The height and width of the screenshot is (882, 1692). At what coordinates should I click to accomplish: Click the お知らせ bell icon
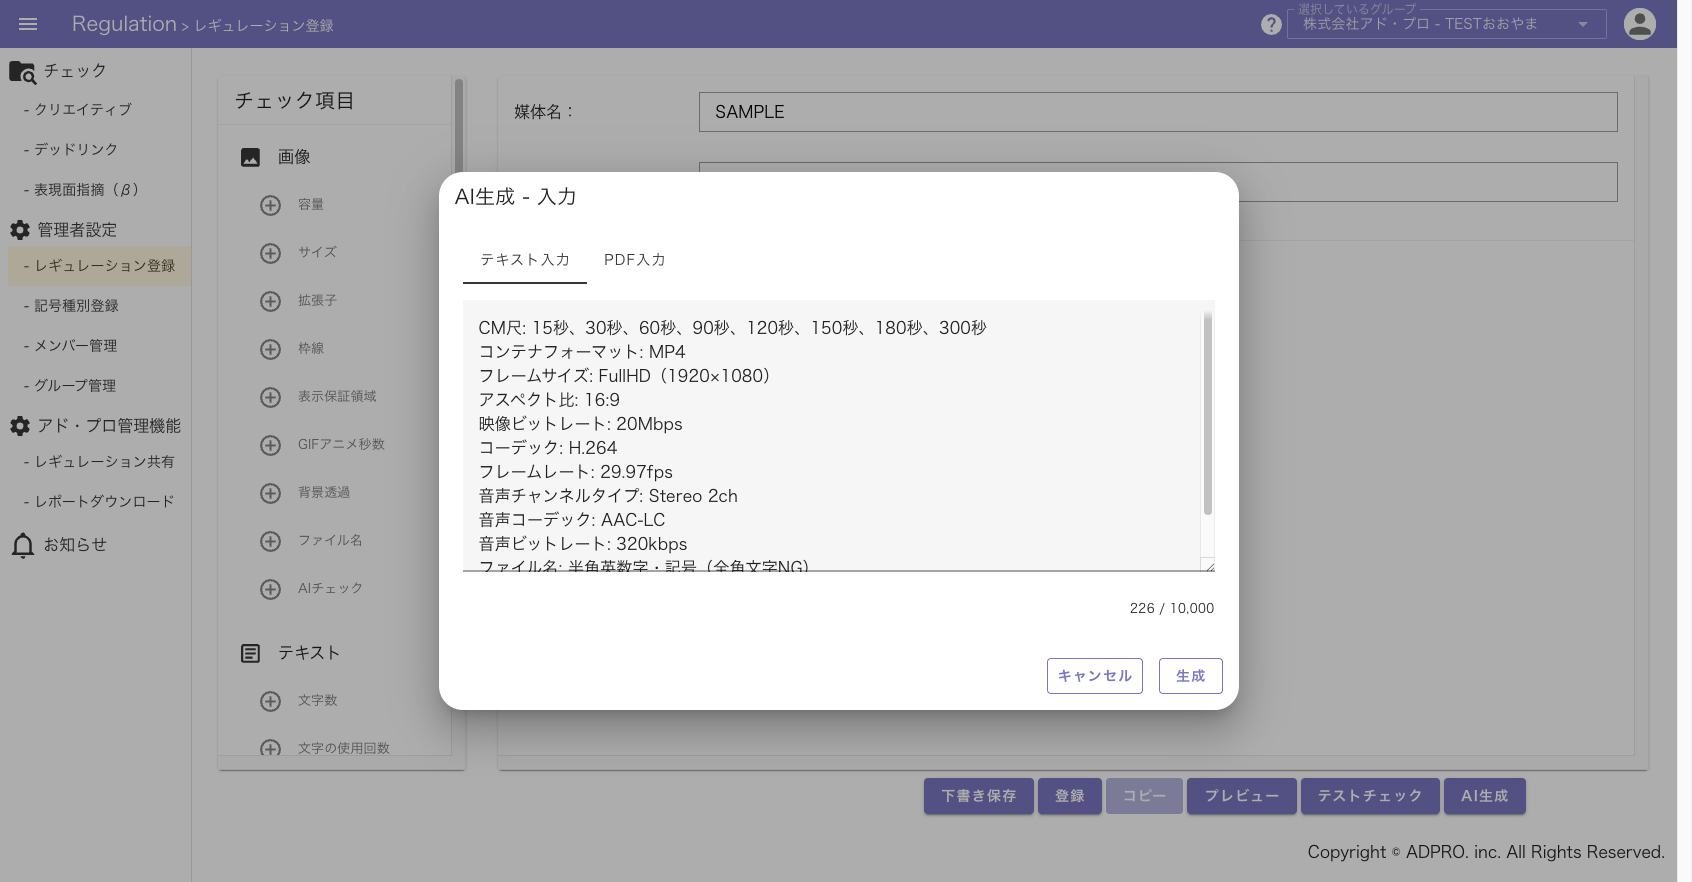coord(22,545)
